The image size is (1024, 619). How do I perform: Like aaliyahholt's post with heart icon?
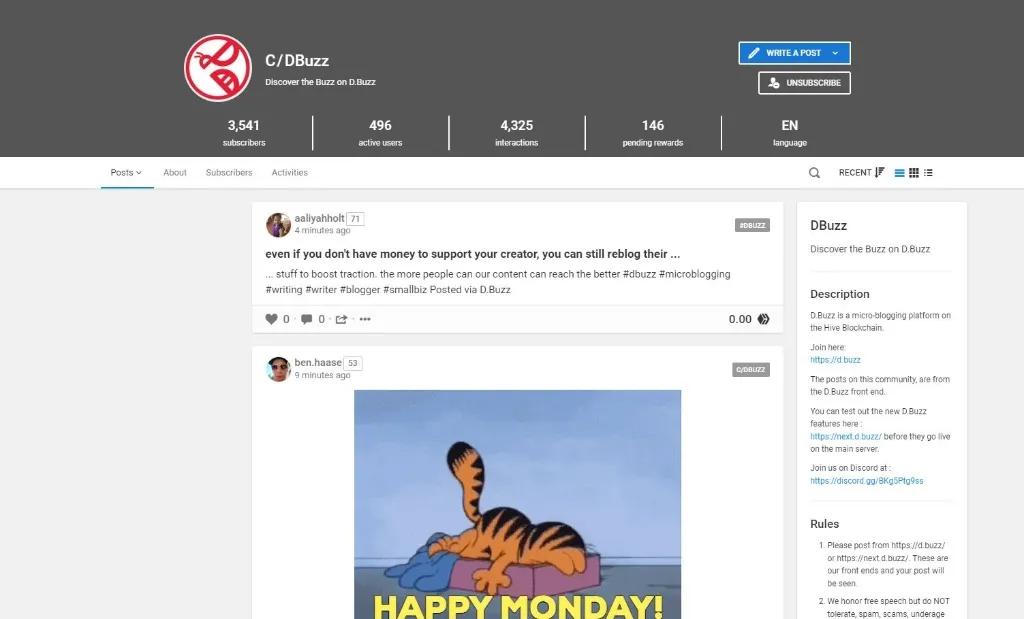(x=272, y=319)
